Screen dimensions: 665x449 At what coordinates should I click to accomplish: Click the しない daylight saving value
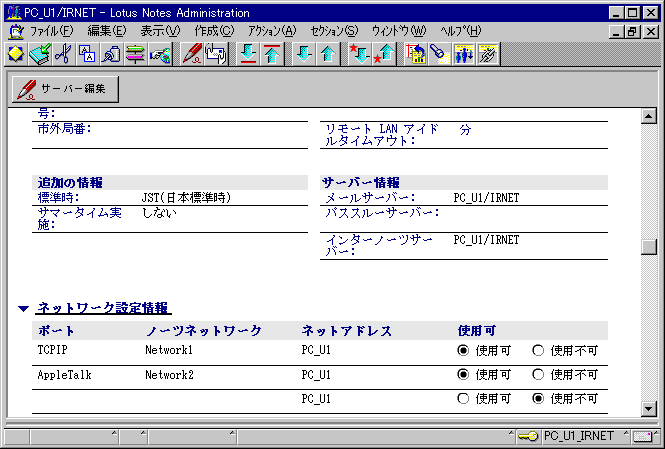point(159,213)
